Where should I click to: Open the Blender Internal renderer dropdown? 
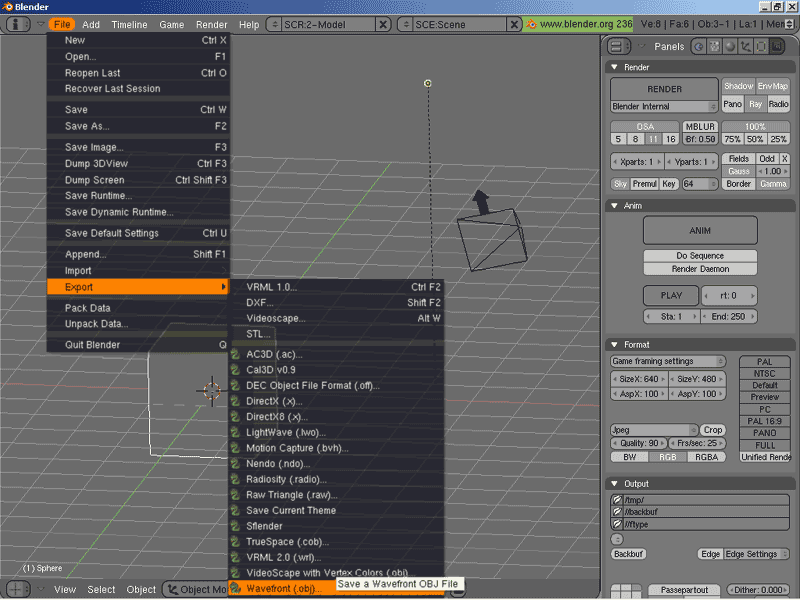point(664,107)
